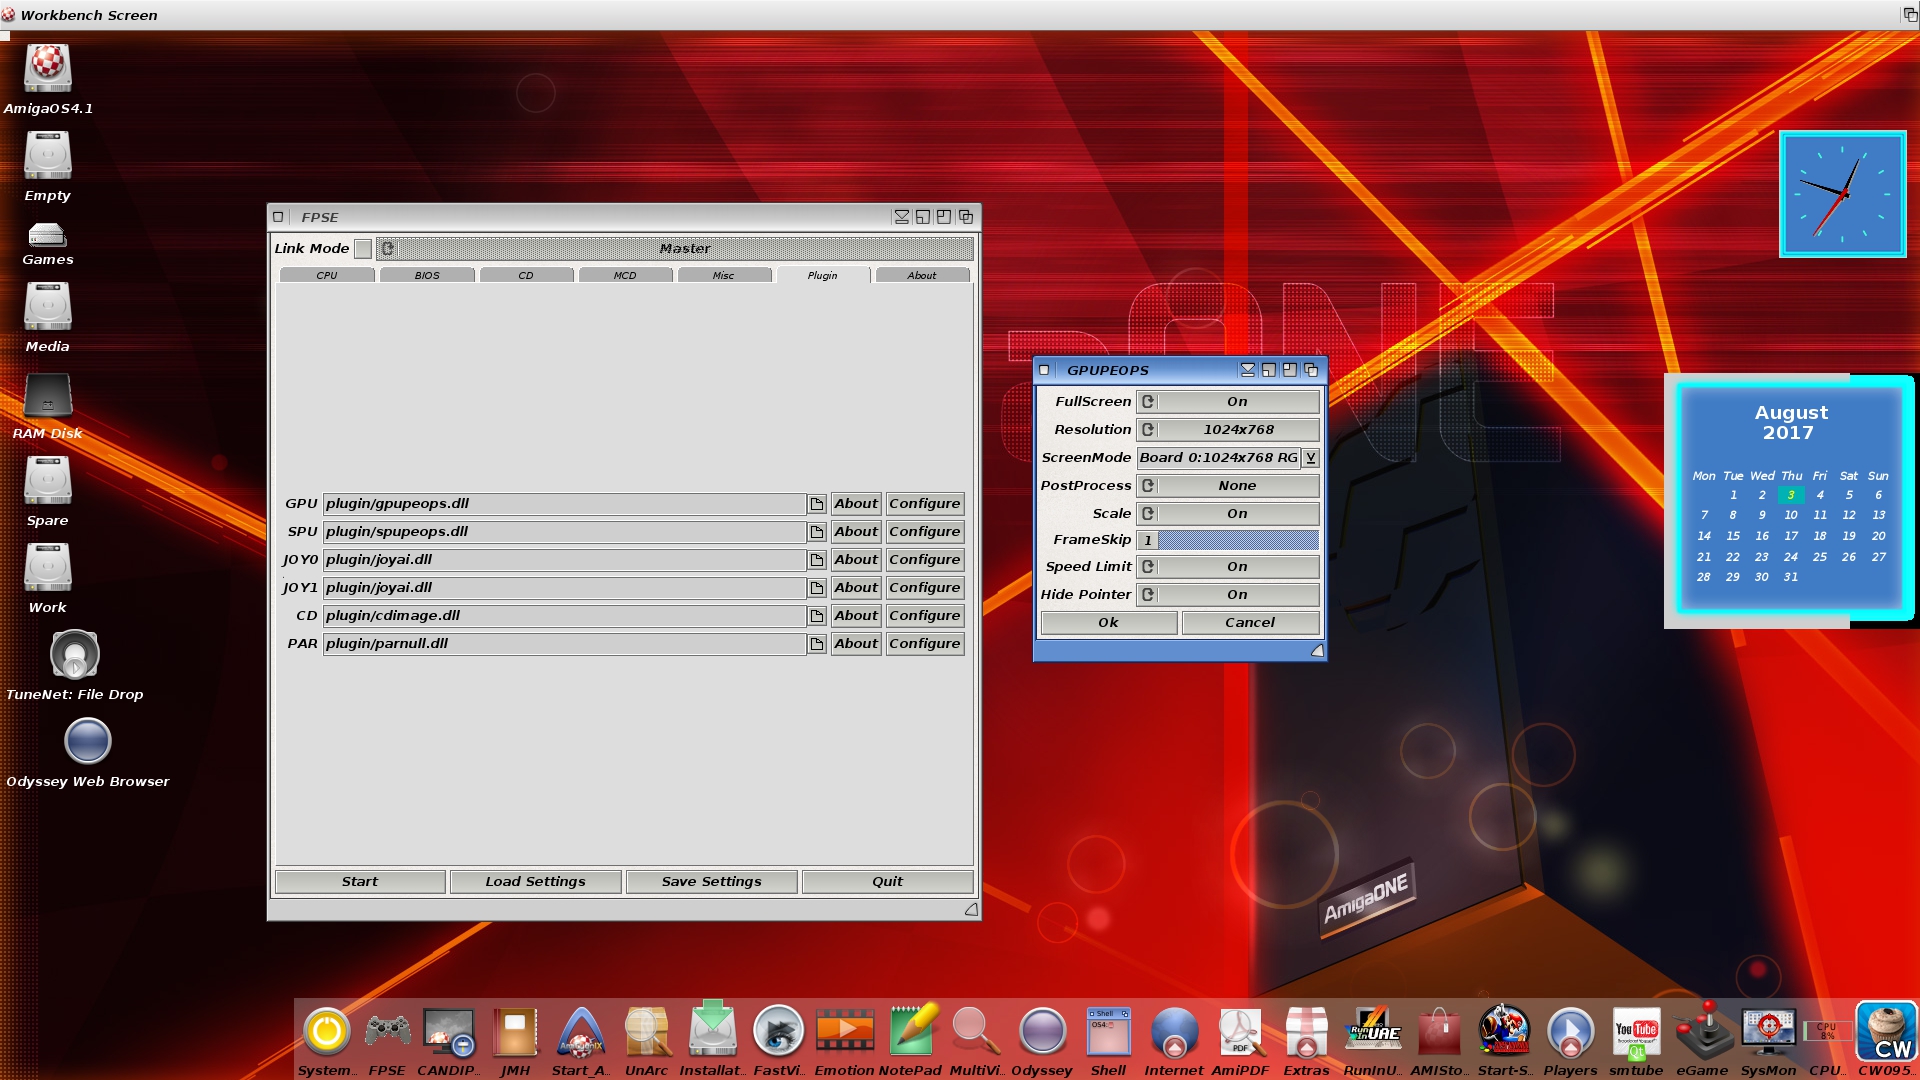Browse for CD plugin file
1920x1080 pixels.
[x=817, y=616]
